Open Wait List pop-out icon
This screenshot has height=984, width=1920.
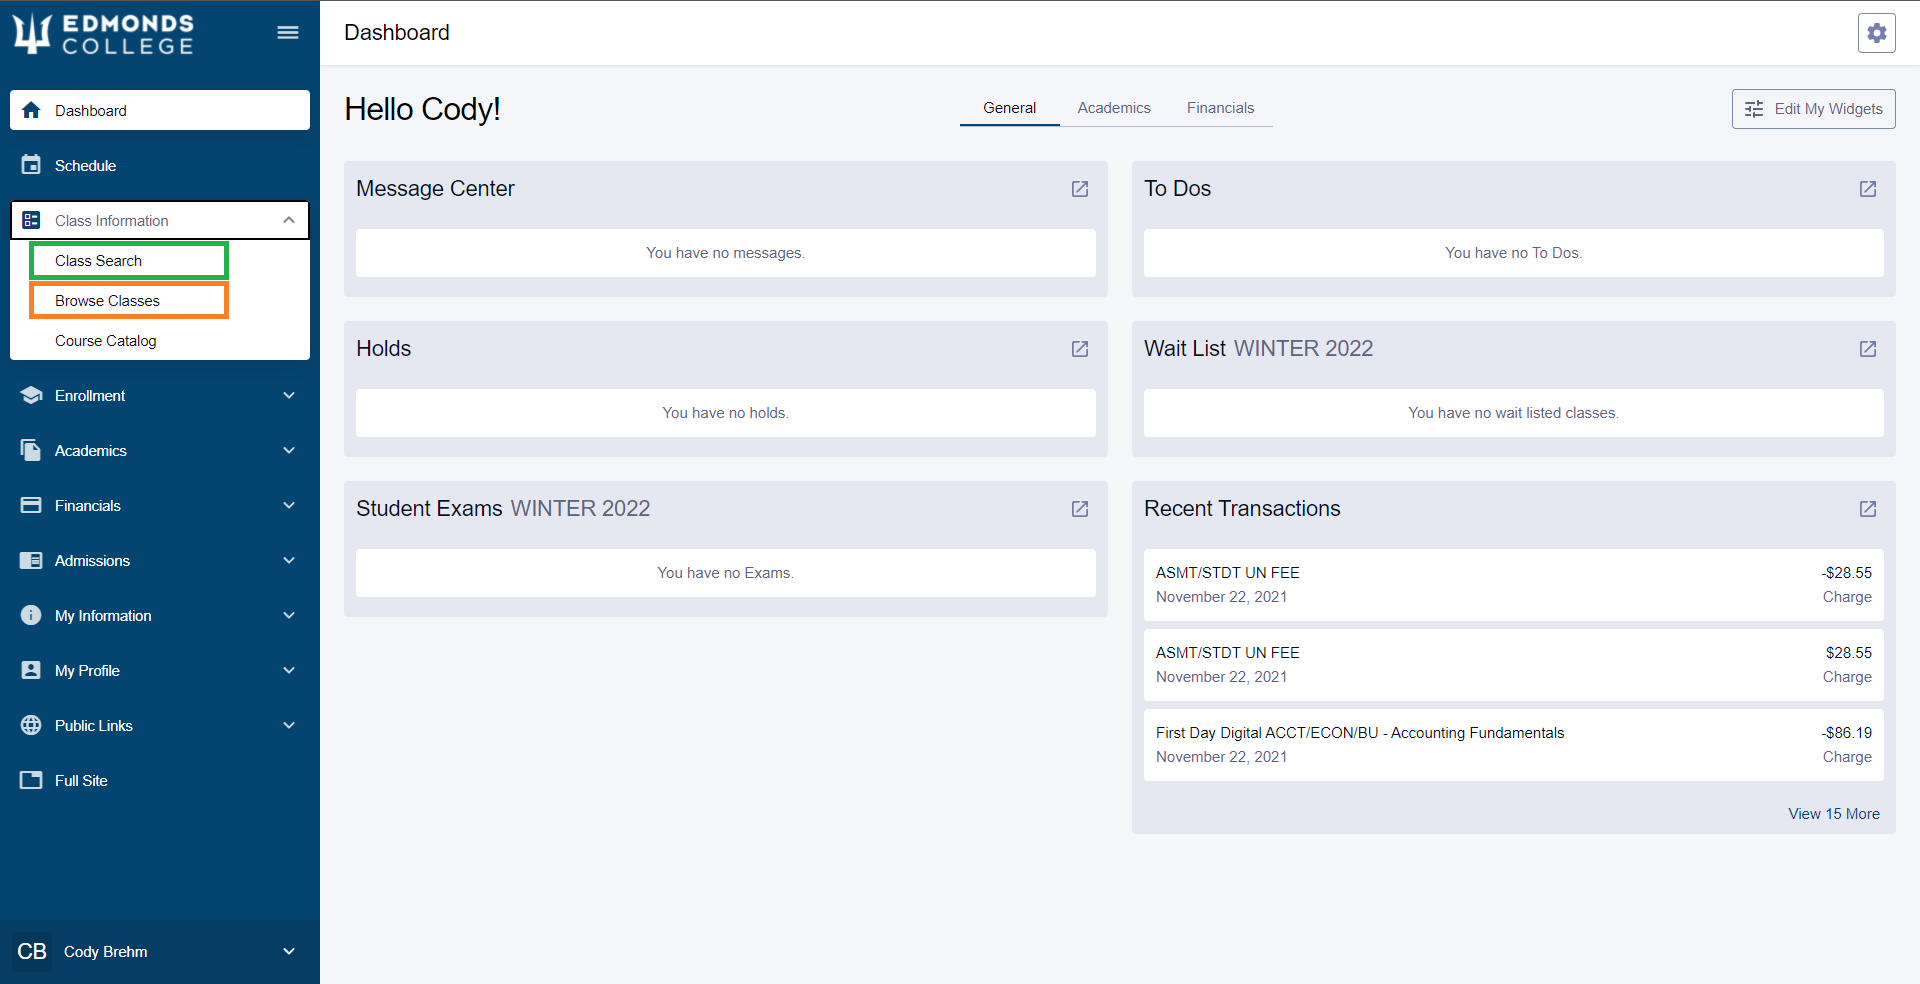click(x=1868, y=349)
